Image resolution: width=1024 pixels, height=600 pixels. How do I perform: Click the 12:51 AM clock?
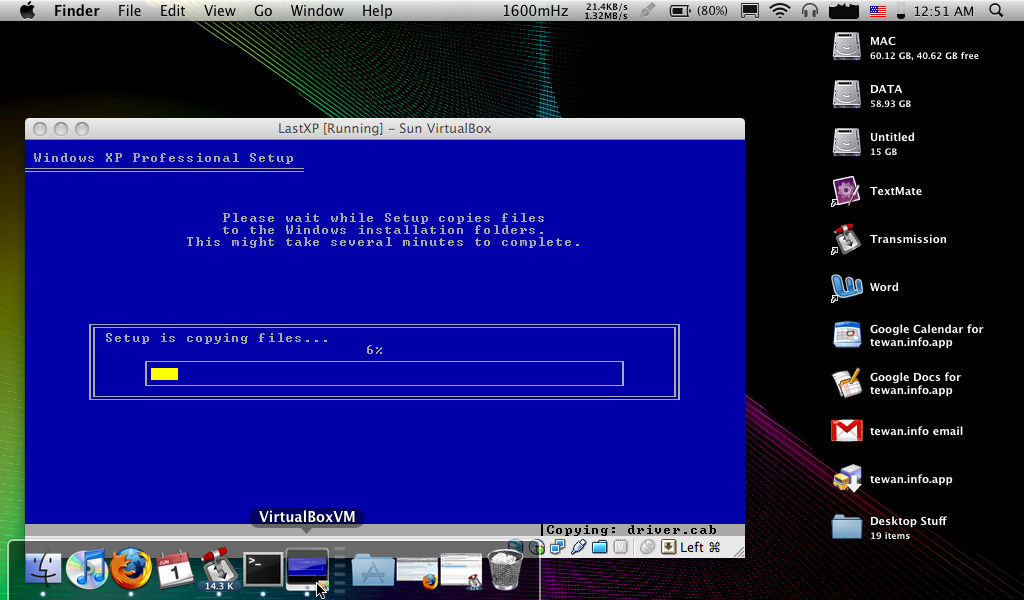tap(944, 10)
